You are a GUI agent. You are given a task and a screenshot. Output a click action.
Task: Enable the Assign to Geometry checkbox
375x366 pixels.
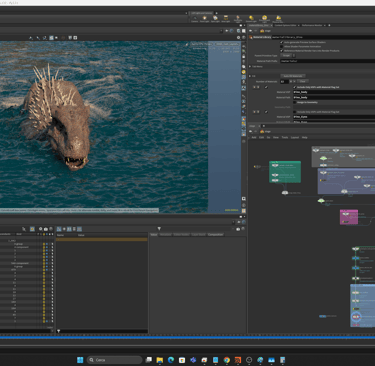[295, 102]
